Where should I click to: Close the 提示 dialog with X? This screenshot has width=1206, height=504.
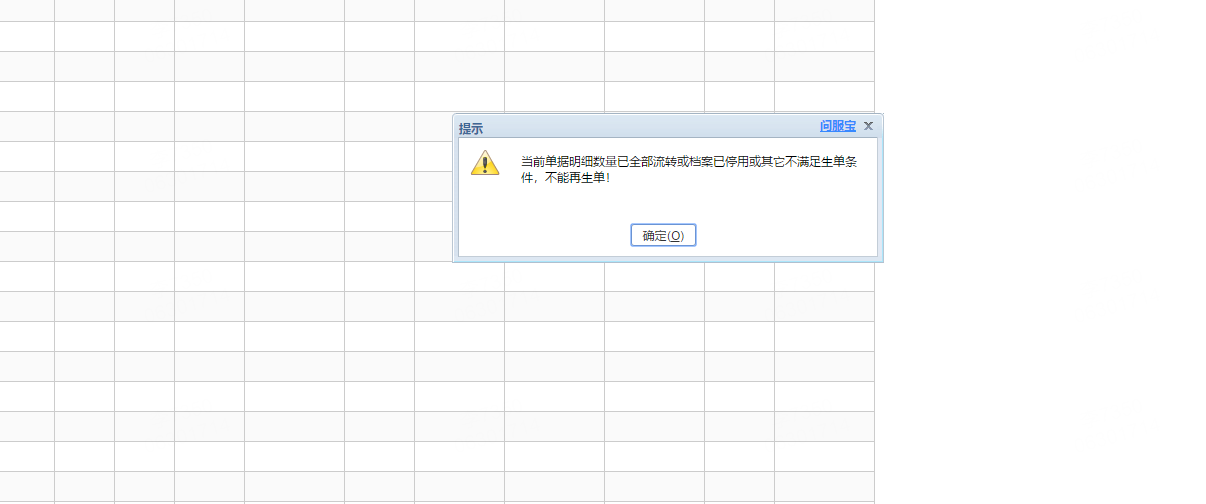(868, 126)
